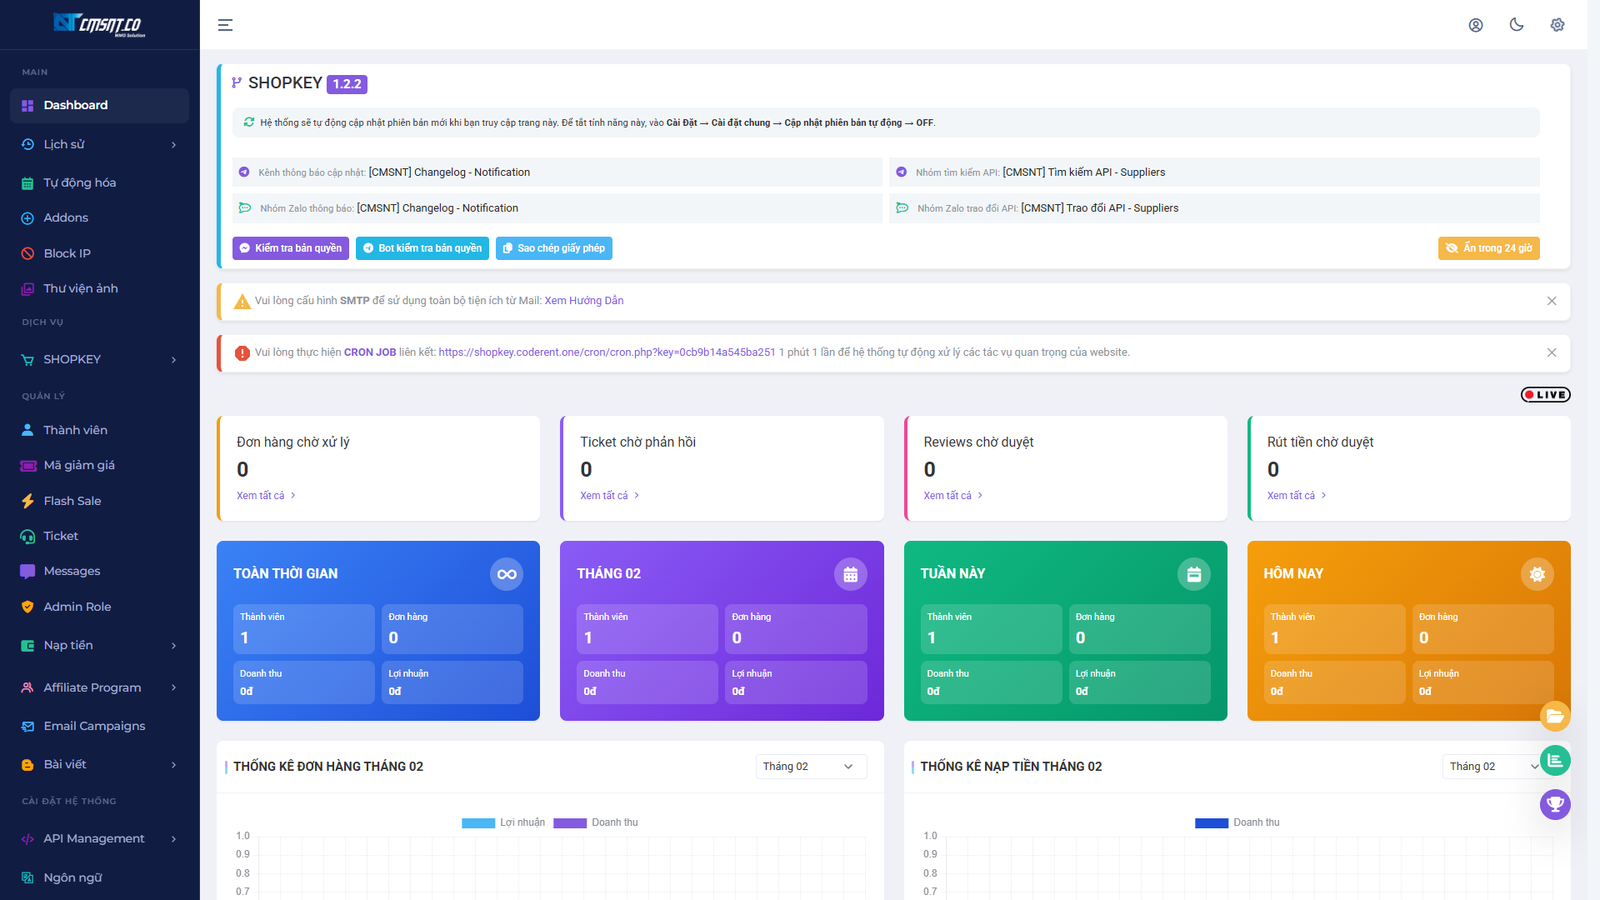The image size is (1600, 900).
Task: Open the settings gear icon in header
Action: tap(1557, 25)
